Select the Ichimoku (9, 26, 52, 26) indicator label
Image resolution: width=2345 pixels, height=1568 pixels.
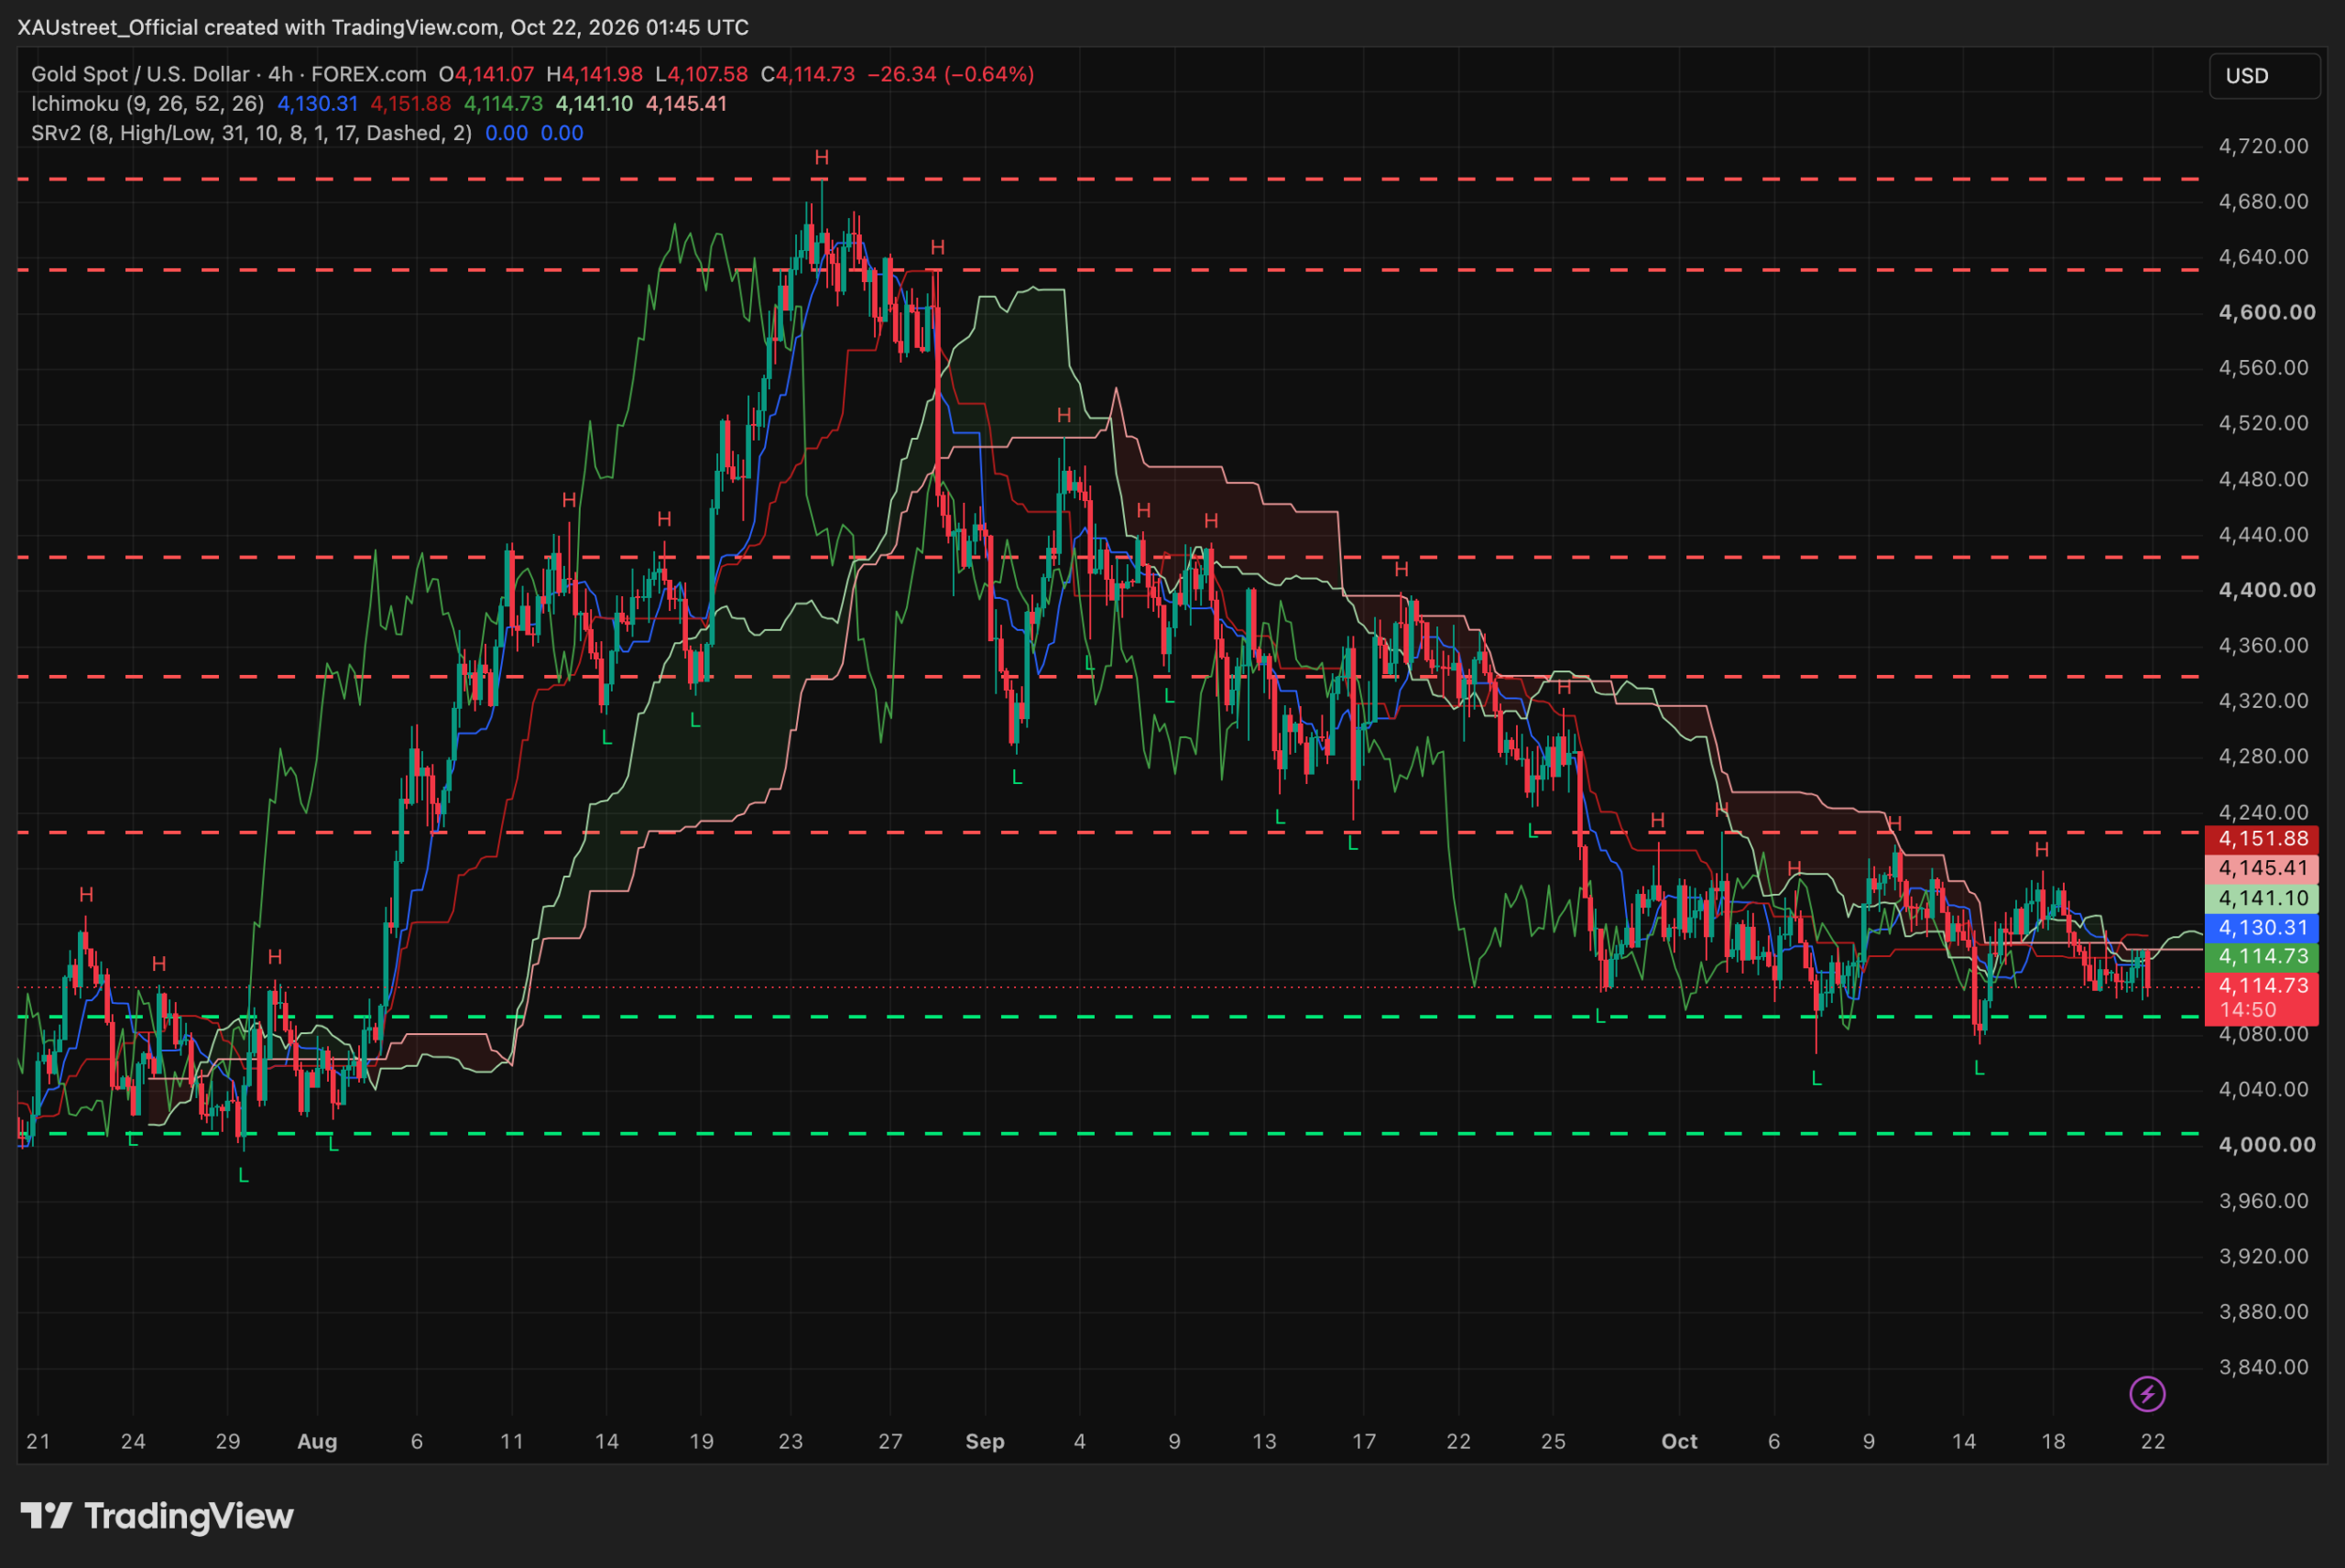[x=147, y=104]
